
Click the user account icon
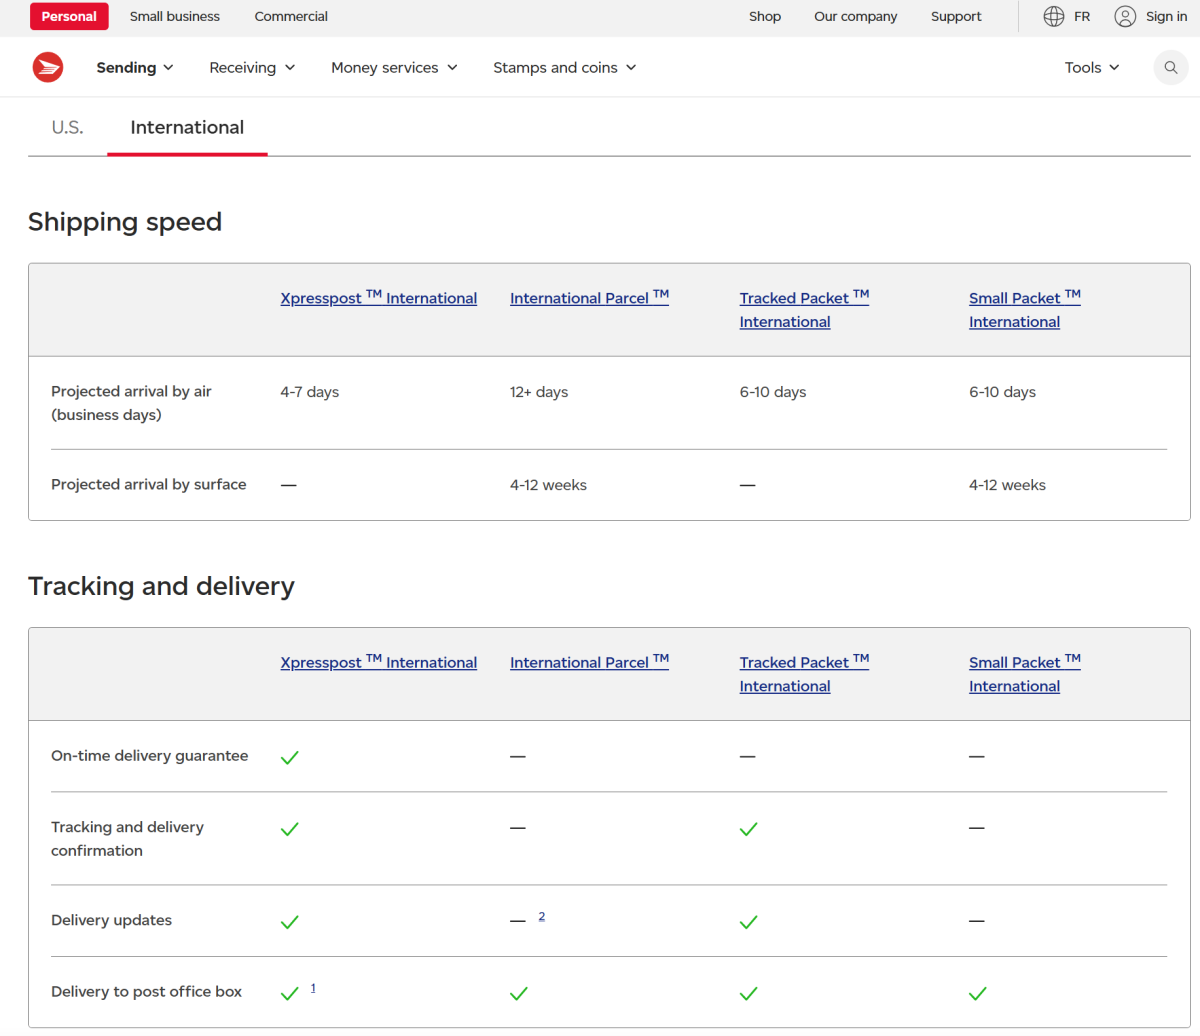pyautogui.click(x=1125, y=16)
